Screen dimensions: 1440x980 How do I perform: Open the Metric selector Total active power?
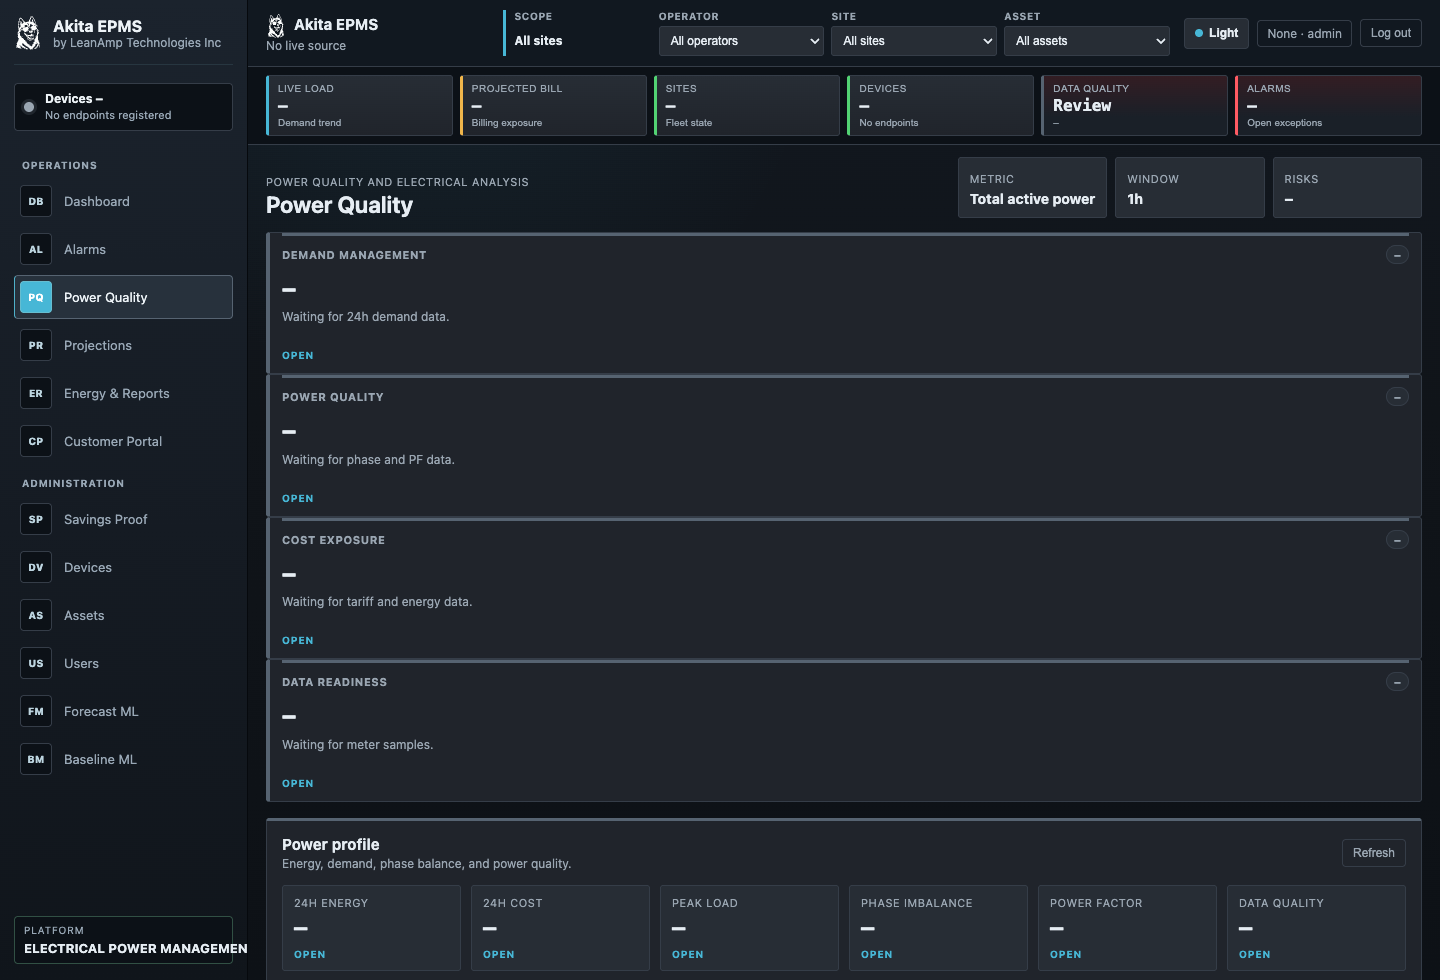(1032, 187)
